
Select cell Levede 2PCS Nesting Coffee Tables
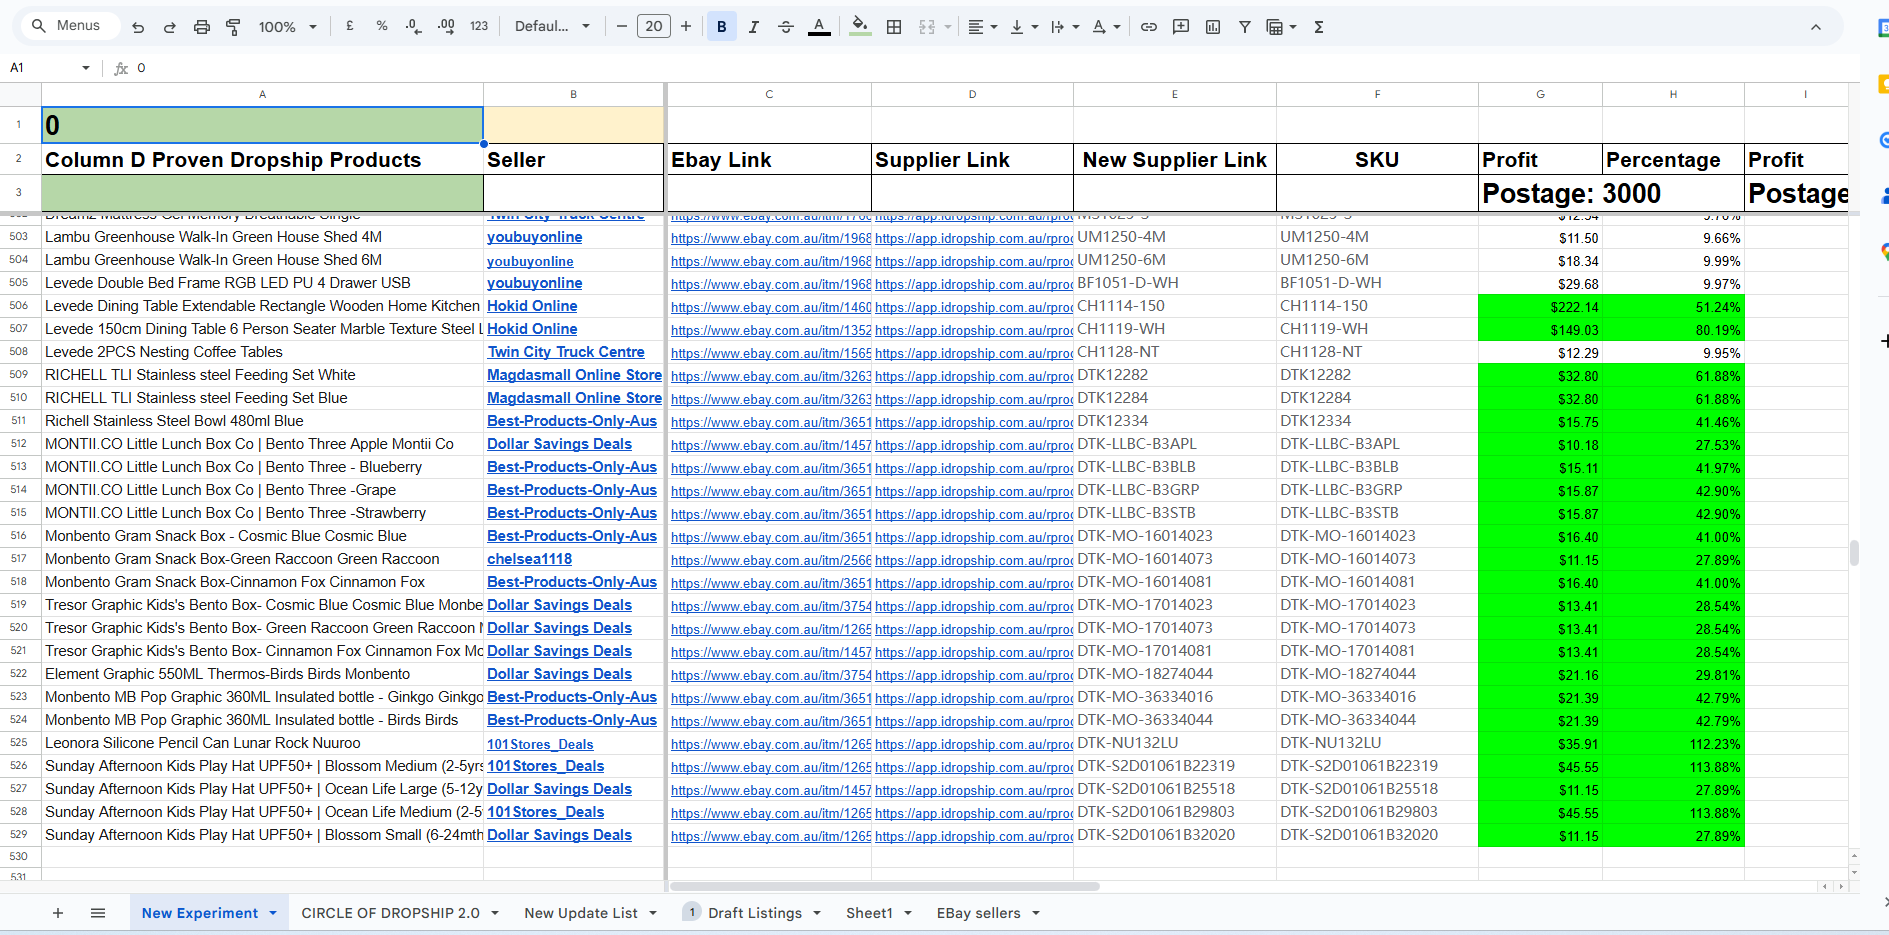coord(262,352)
